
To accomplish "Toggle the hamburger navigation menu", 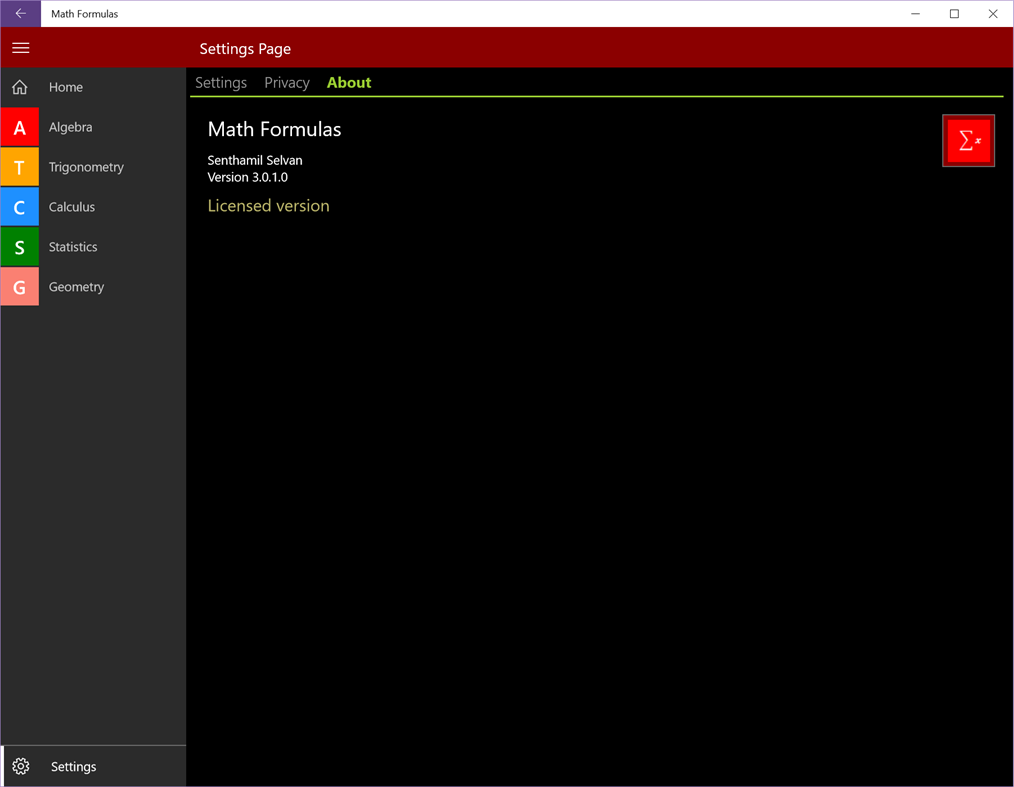I will pos(20,48).
